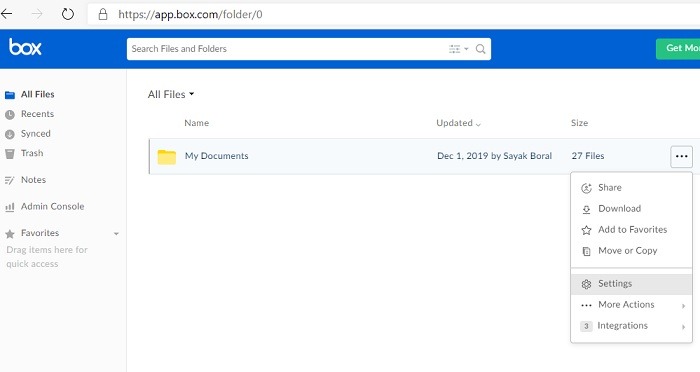Open the three-dot menu for My Documents
The height and width of the screenshot is (372, 700).
tap(681, 156)
